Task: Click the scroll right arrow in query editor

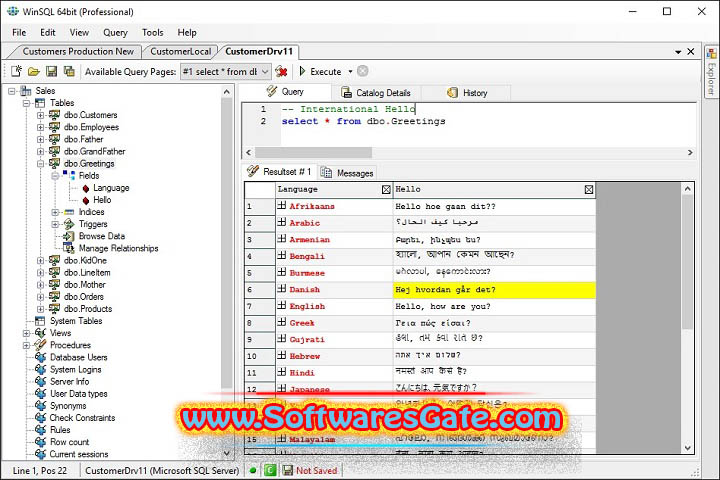Action: click(690, 152)
